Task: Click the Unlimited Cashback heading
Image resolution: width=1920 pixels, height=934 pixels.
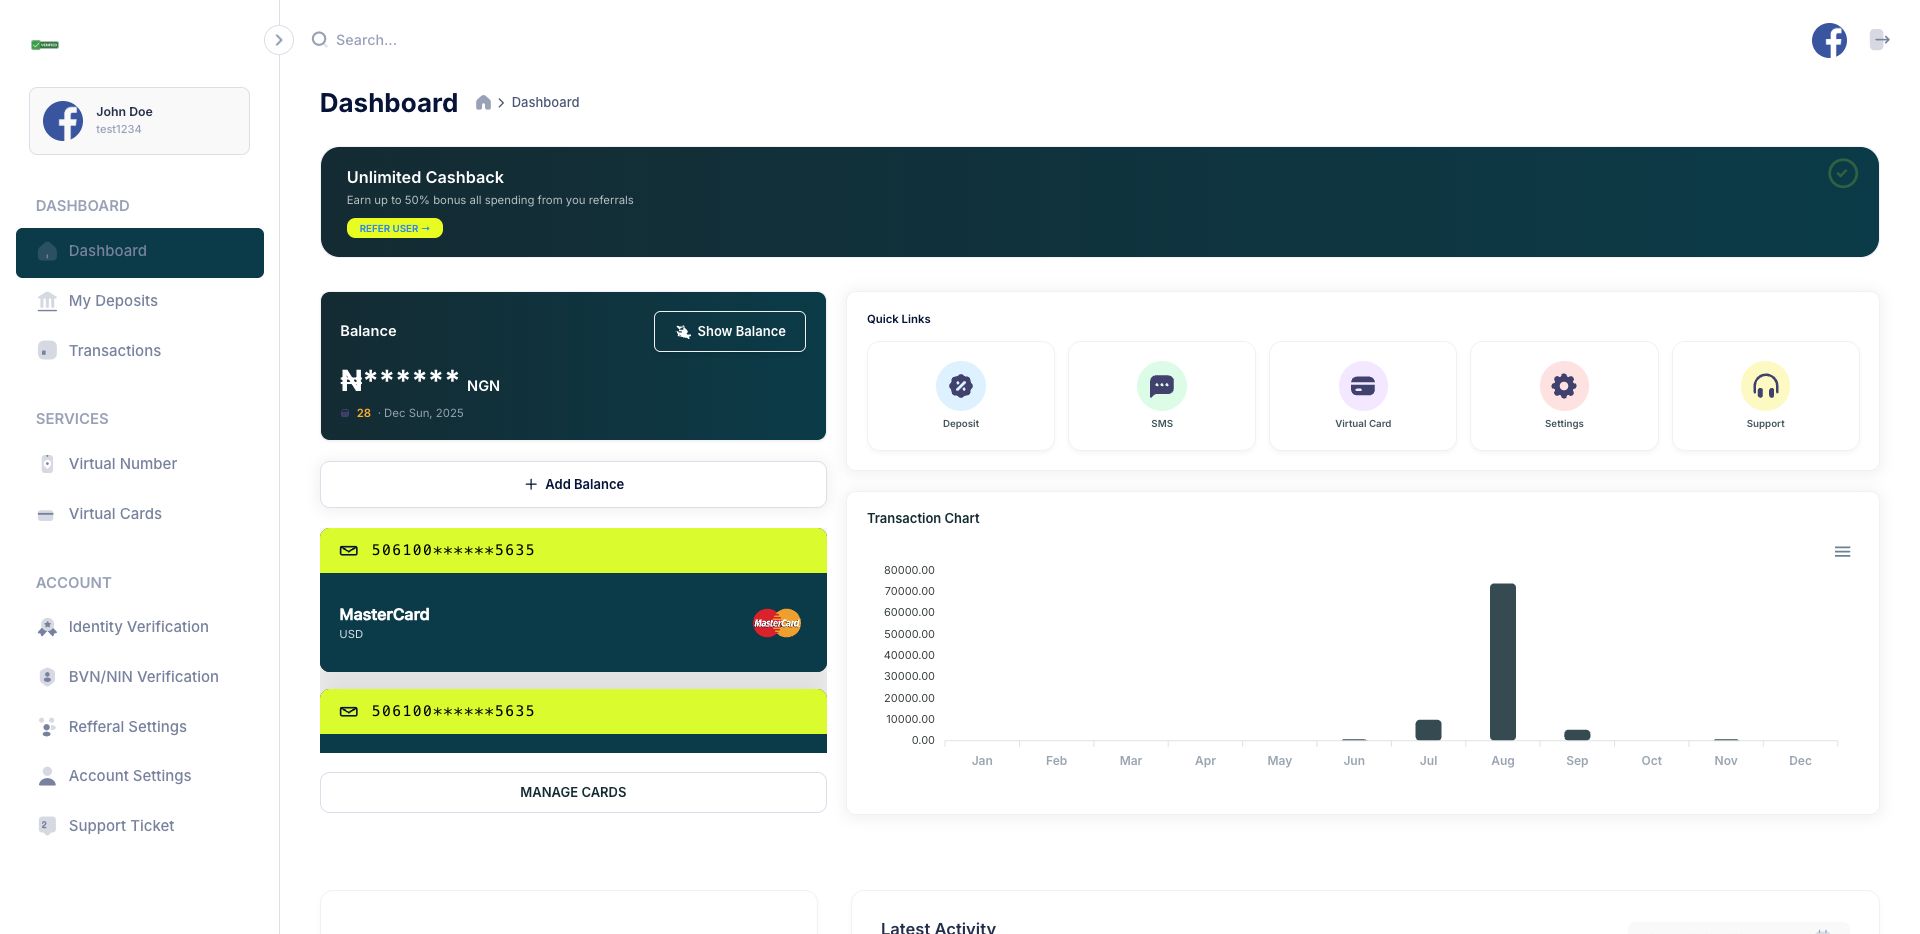Action: point(425,177)
